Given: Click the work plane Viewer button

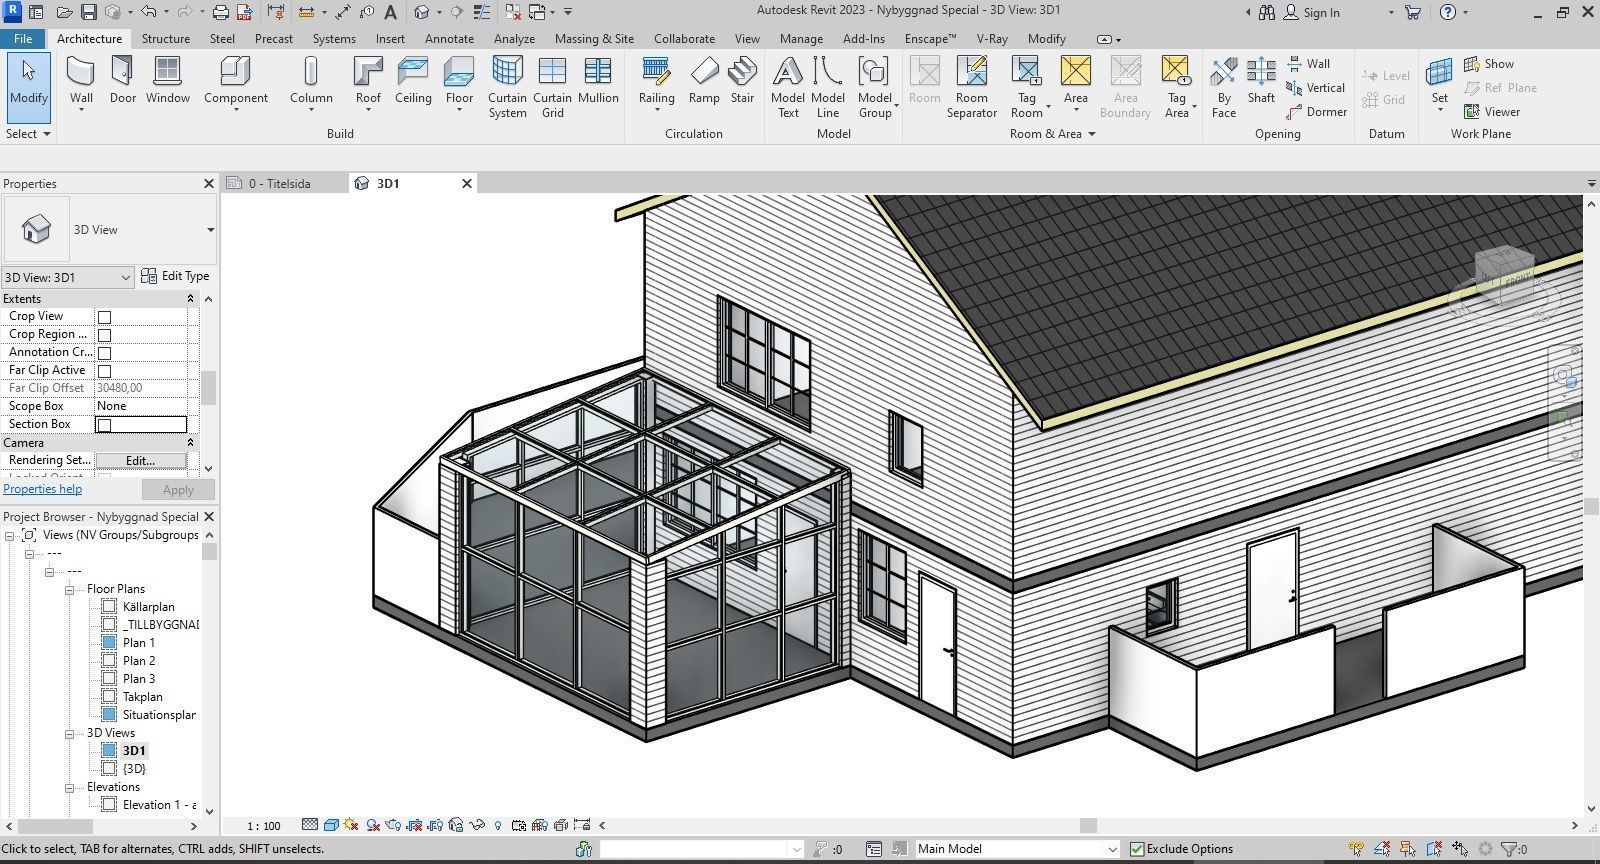Looking at the screenshot, I should [x=1492, y=112].
